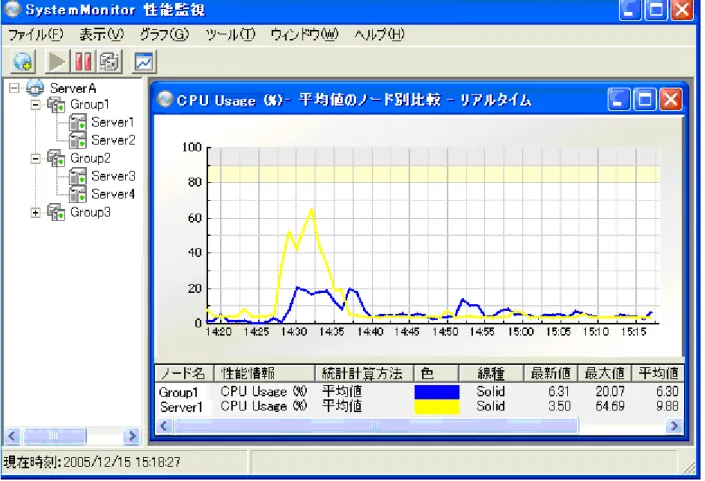Click the legend table horizontal scrollbar thumb

[x=376, y=426]
